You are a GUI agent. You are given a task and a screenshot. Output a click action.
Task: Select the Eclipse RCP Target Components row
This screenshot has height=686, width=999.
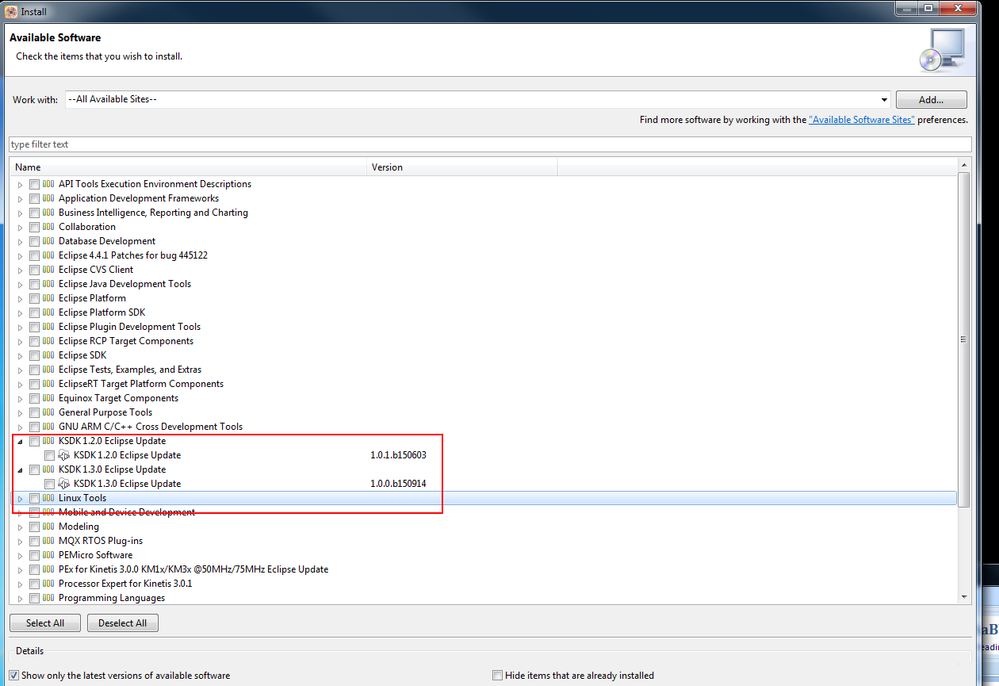484,341
